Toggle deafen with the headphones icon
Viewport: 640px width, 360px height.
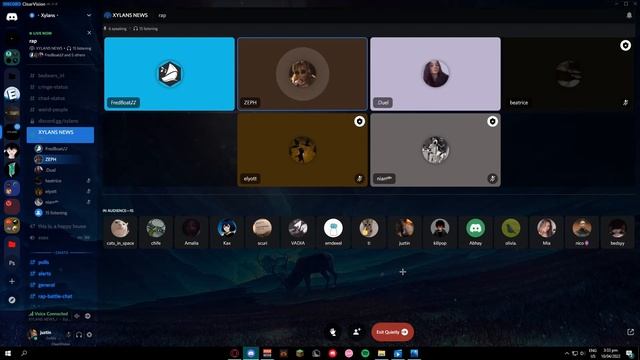79,335
